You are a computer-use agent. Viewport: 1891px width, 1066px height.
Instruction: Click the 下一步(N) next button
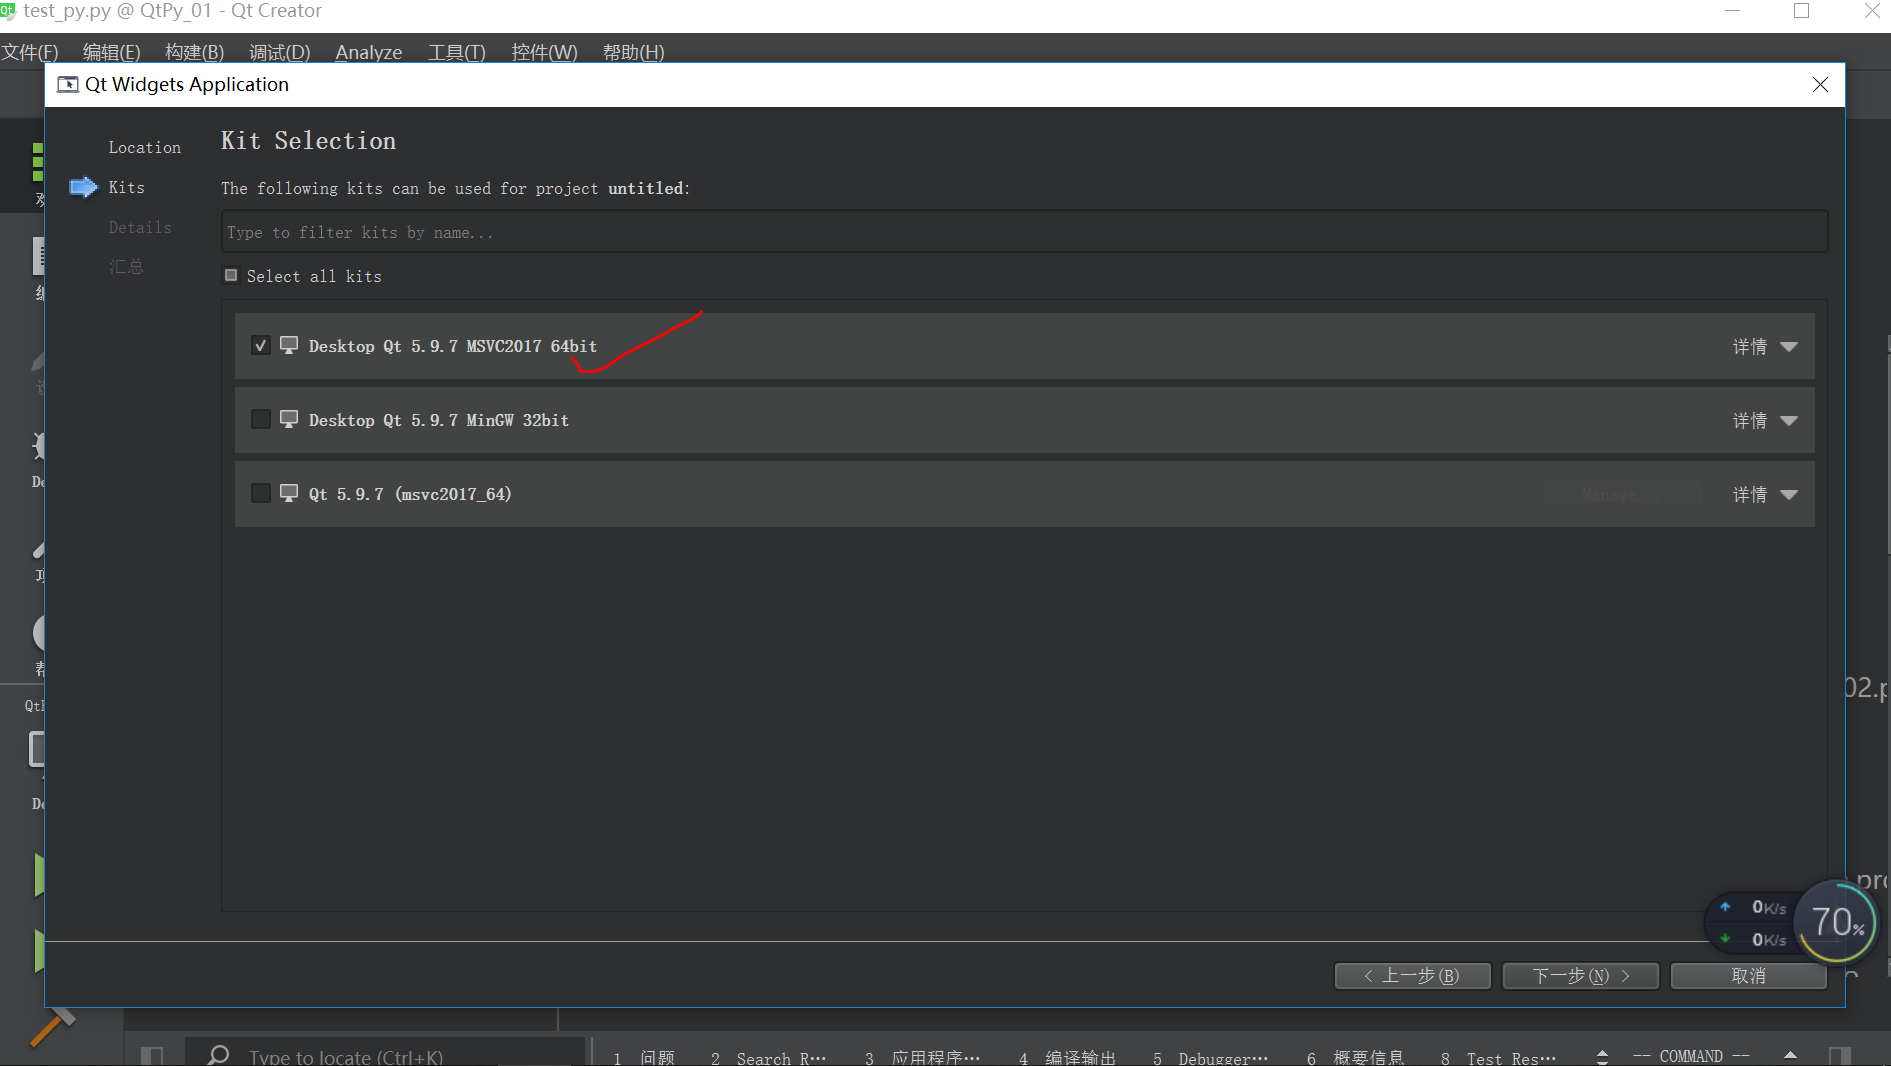[1580, 976]
